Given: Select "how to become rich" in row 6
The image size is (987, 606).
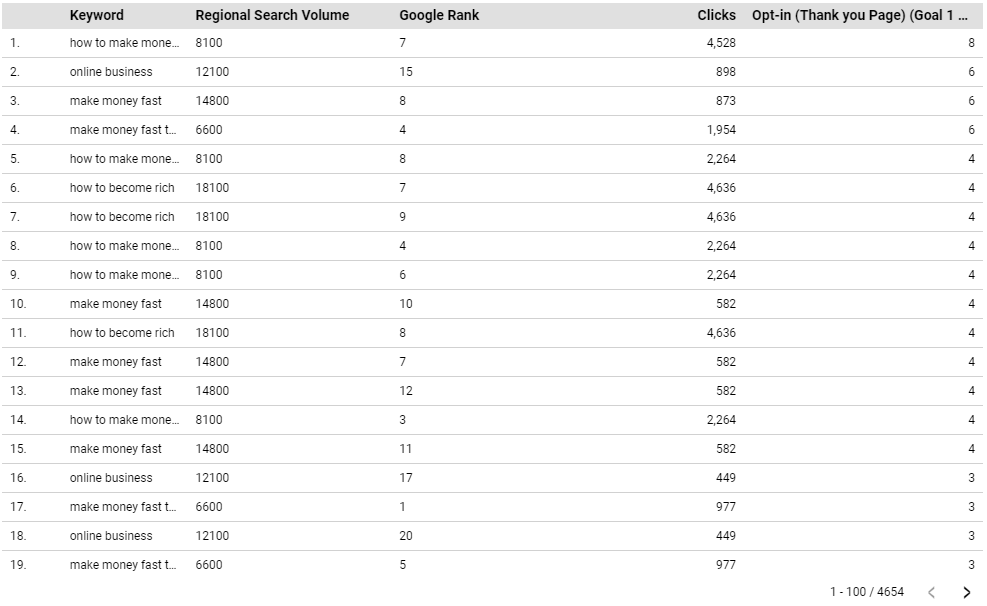Looking at the screenshot, I should [x=122, y=188].
